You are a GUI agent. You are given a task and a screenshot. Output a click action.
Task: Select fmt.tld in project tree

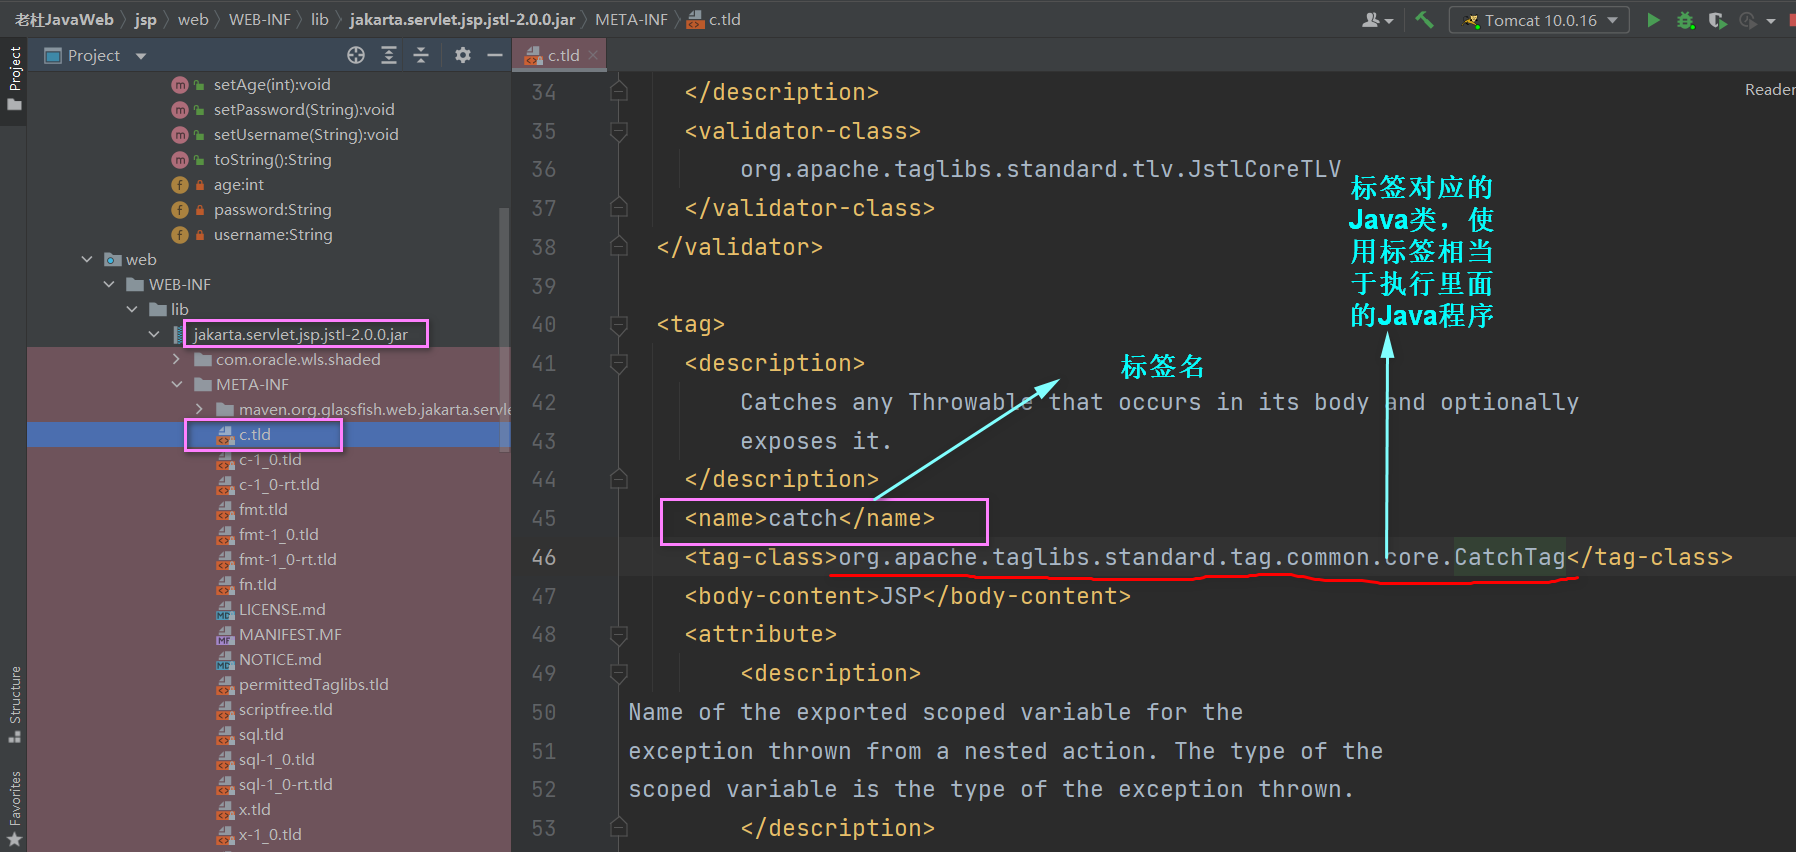(263, 510)
